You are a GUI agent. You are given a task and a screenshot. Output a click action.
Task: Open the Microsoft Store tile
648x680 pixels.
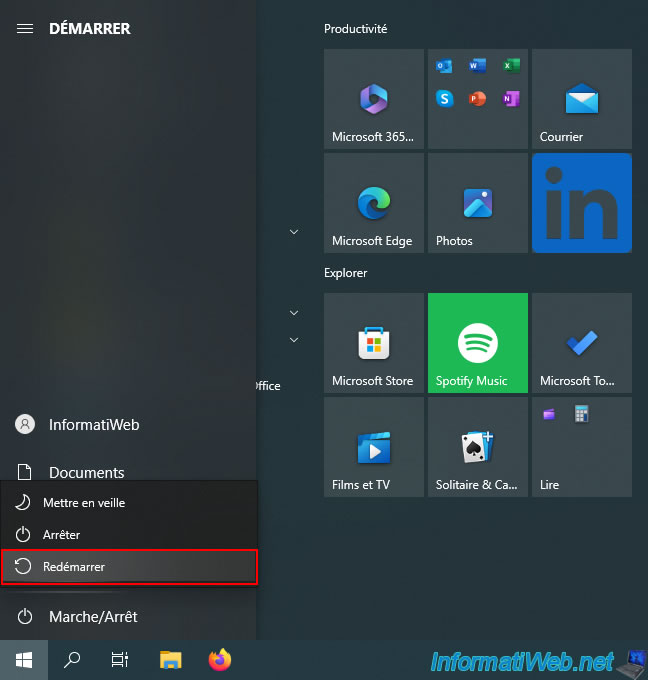[373, 343]
